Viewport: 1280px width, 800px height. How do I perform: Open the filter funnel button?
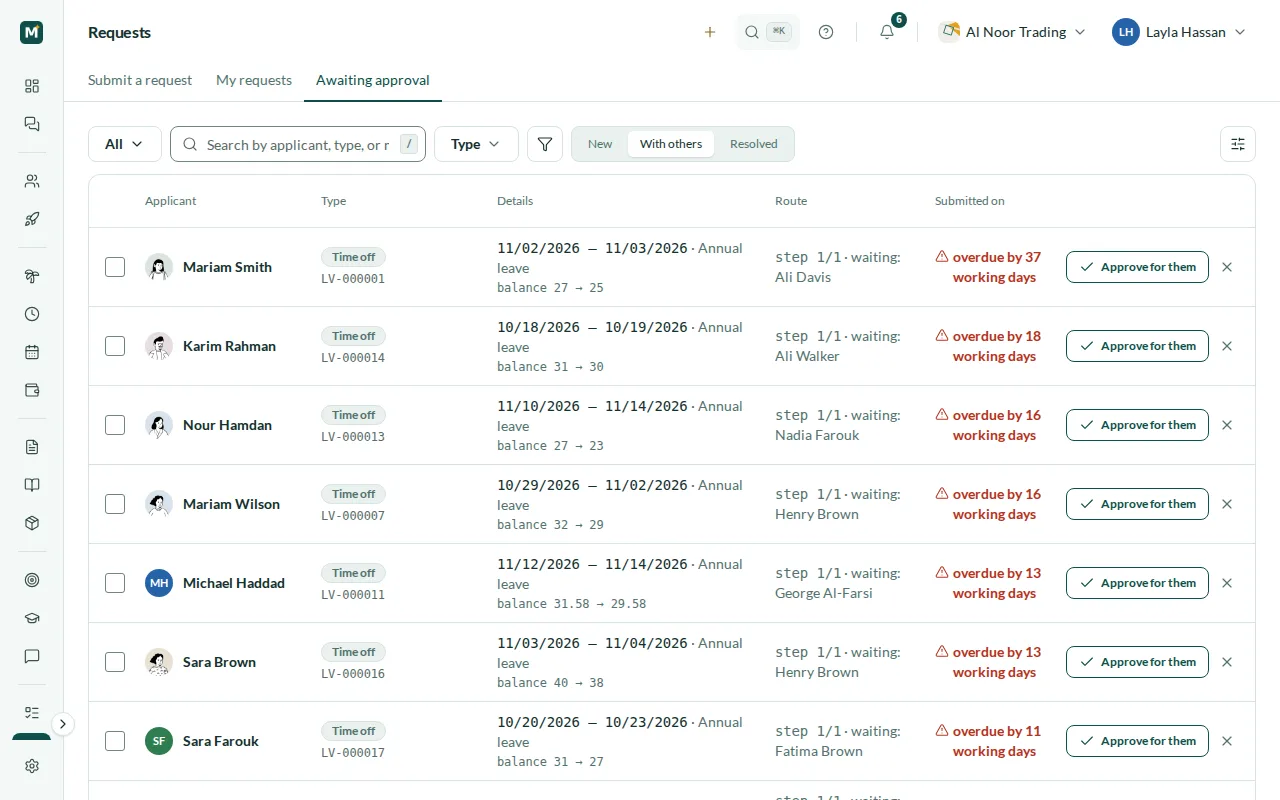545,144
